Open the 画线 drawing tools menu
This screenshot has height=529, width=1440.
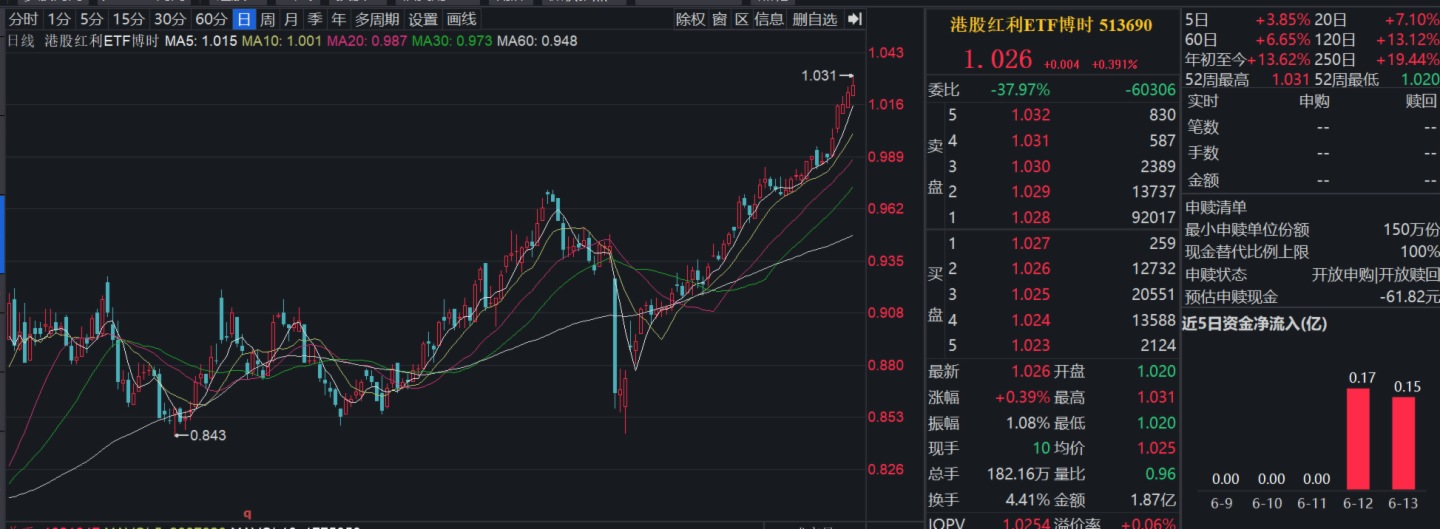[461, 19]
